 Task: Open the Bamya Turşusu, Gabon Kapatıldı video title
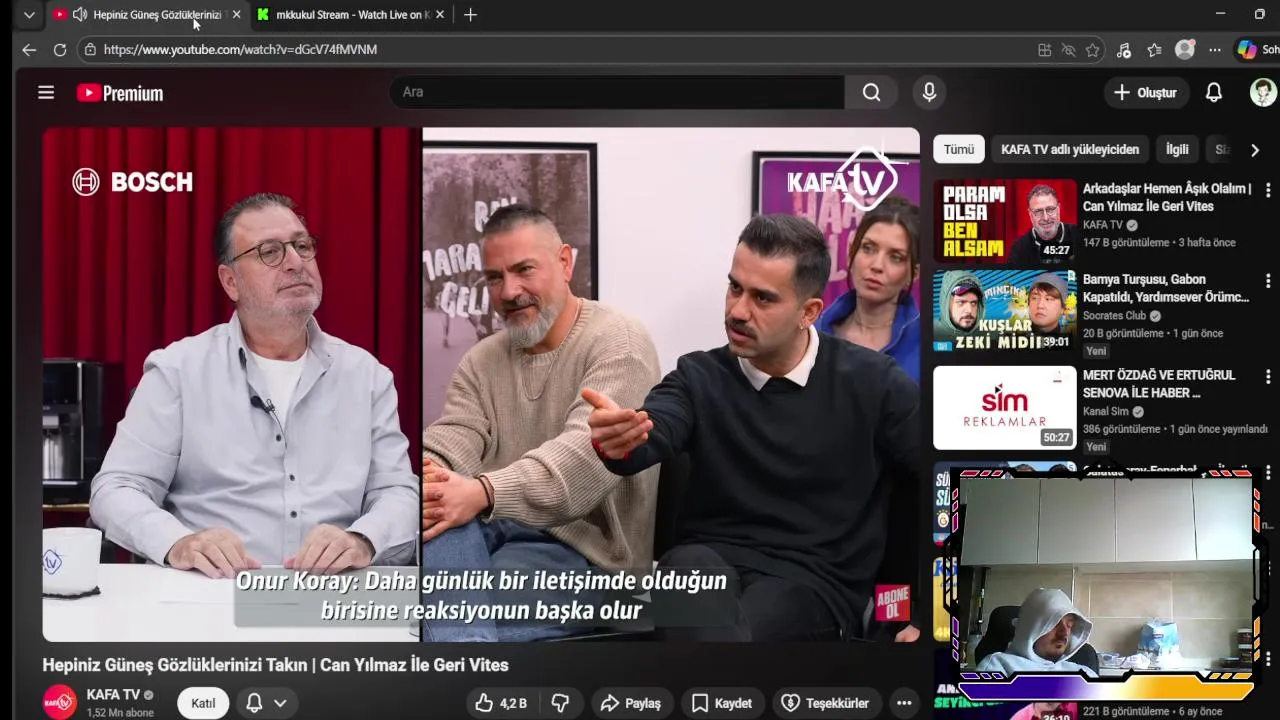[x=1166, y=288]
